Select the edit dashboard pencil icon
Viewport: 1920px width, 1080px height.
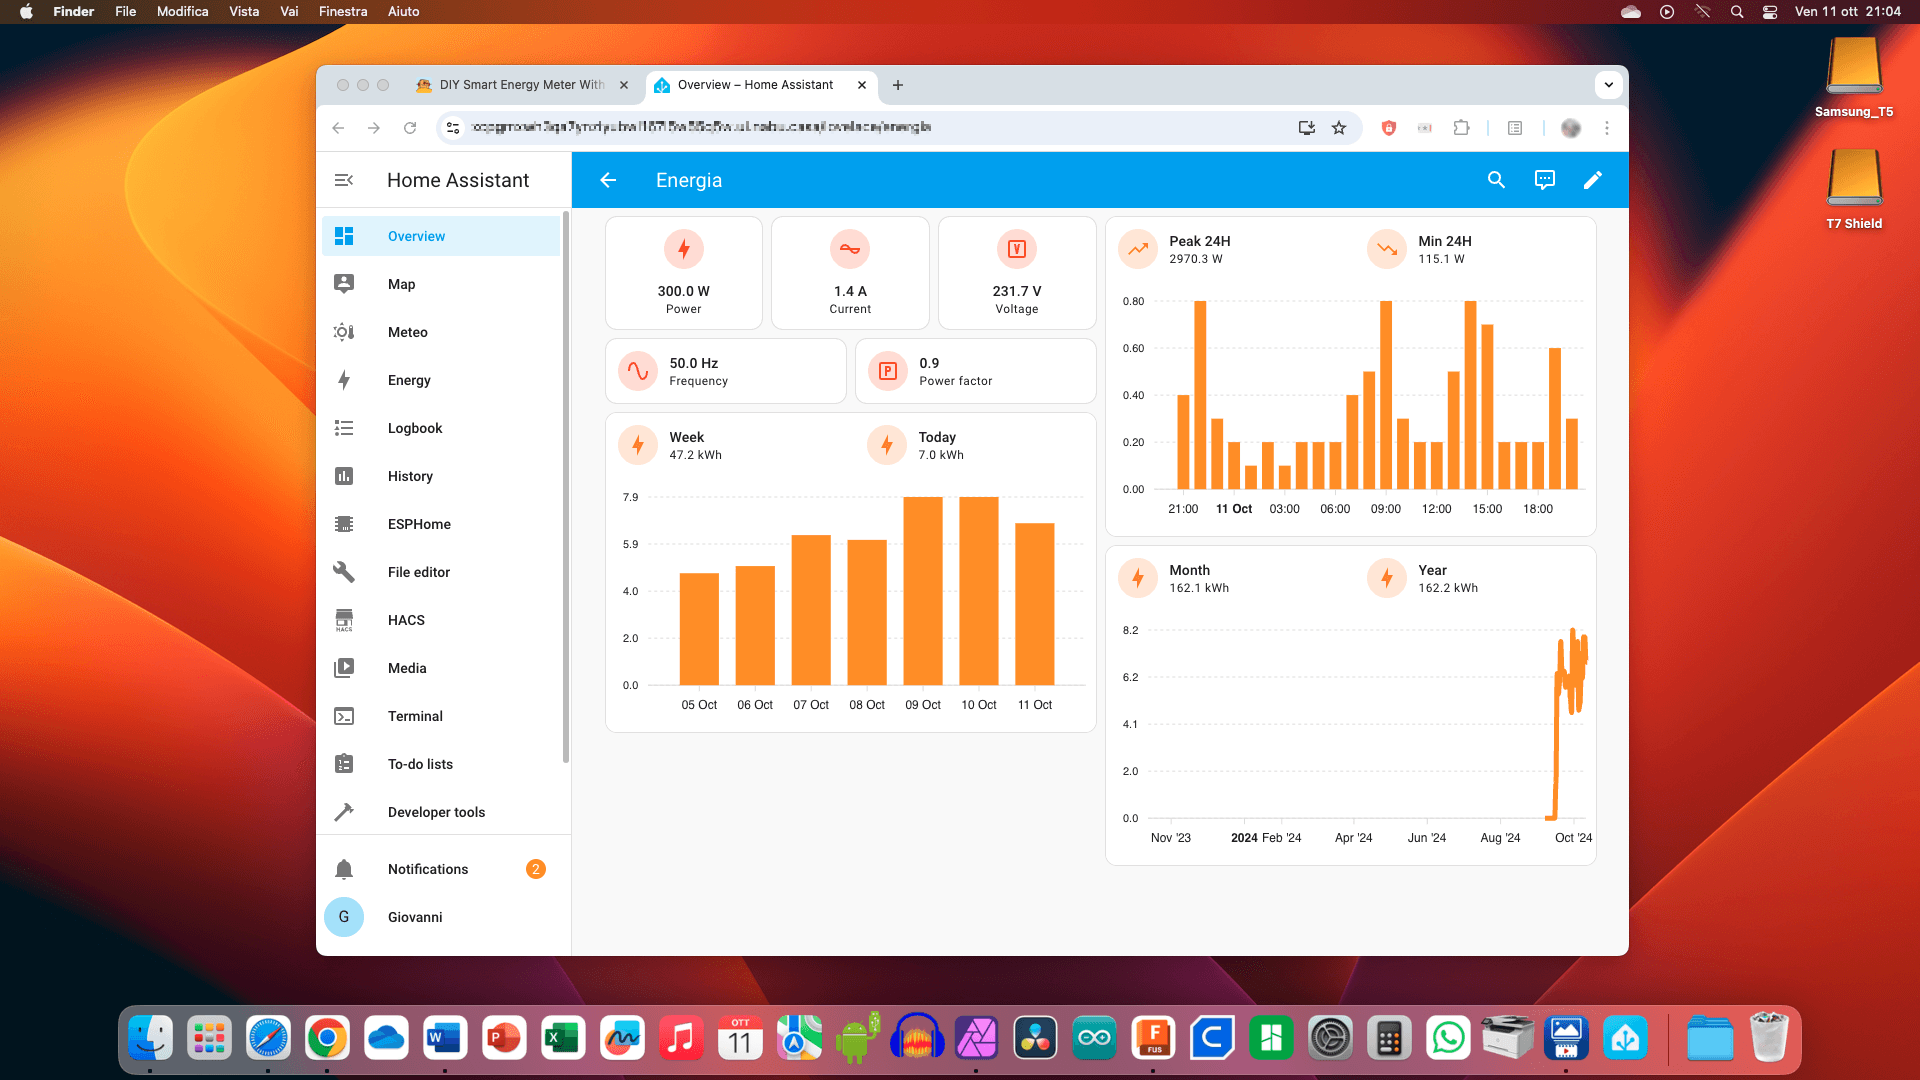pos(1593,180)
